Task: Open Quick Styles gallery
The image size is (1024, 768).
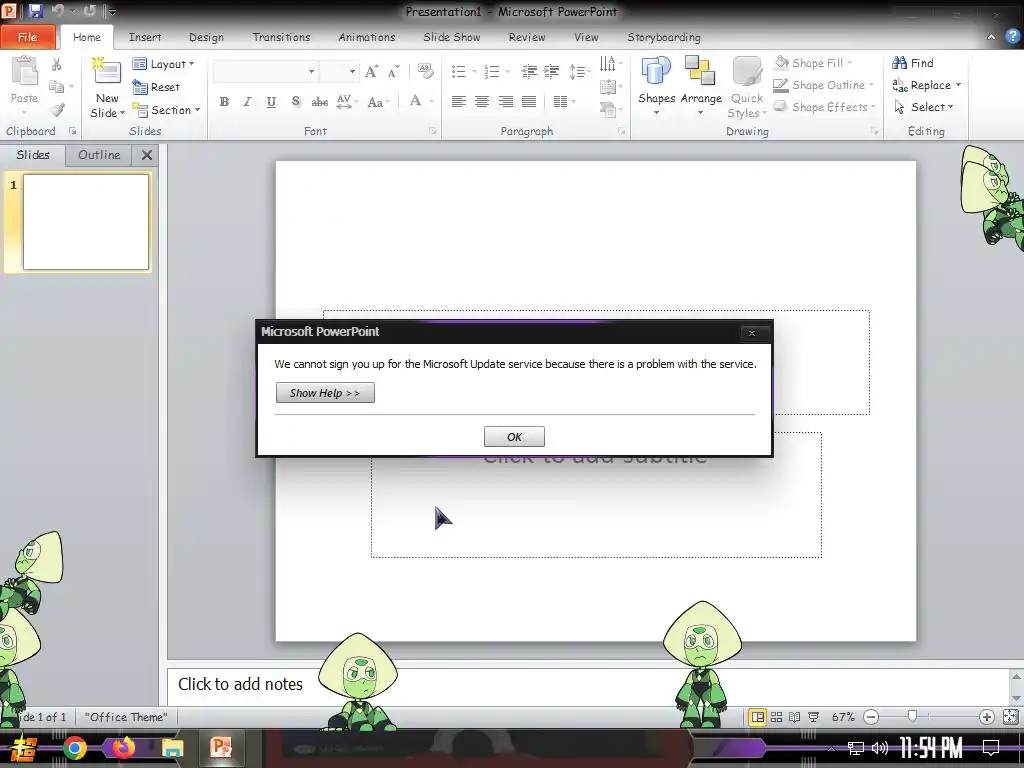Action: [x=747, y=87]
